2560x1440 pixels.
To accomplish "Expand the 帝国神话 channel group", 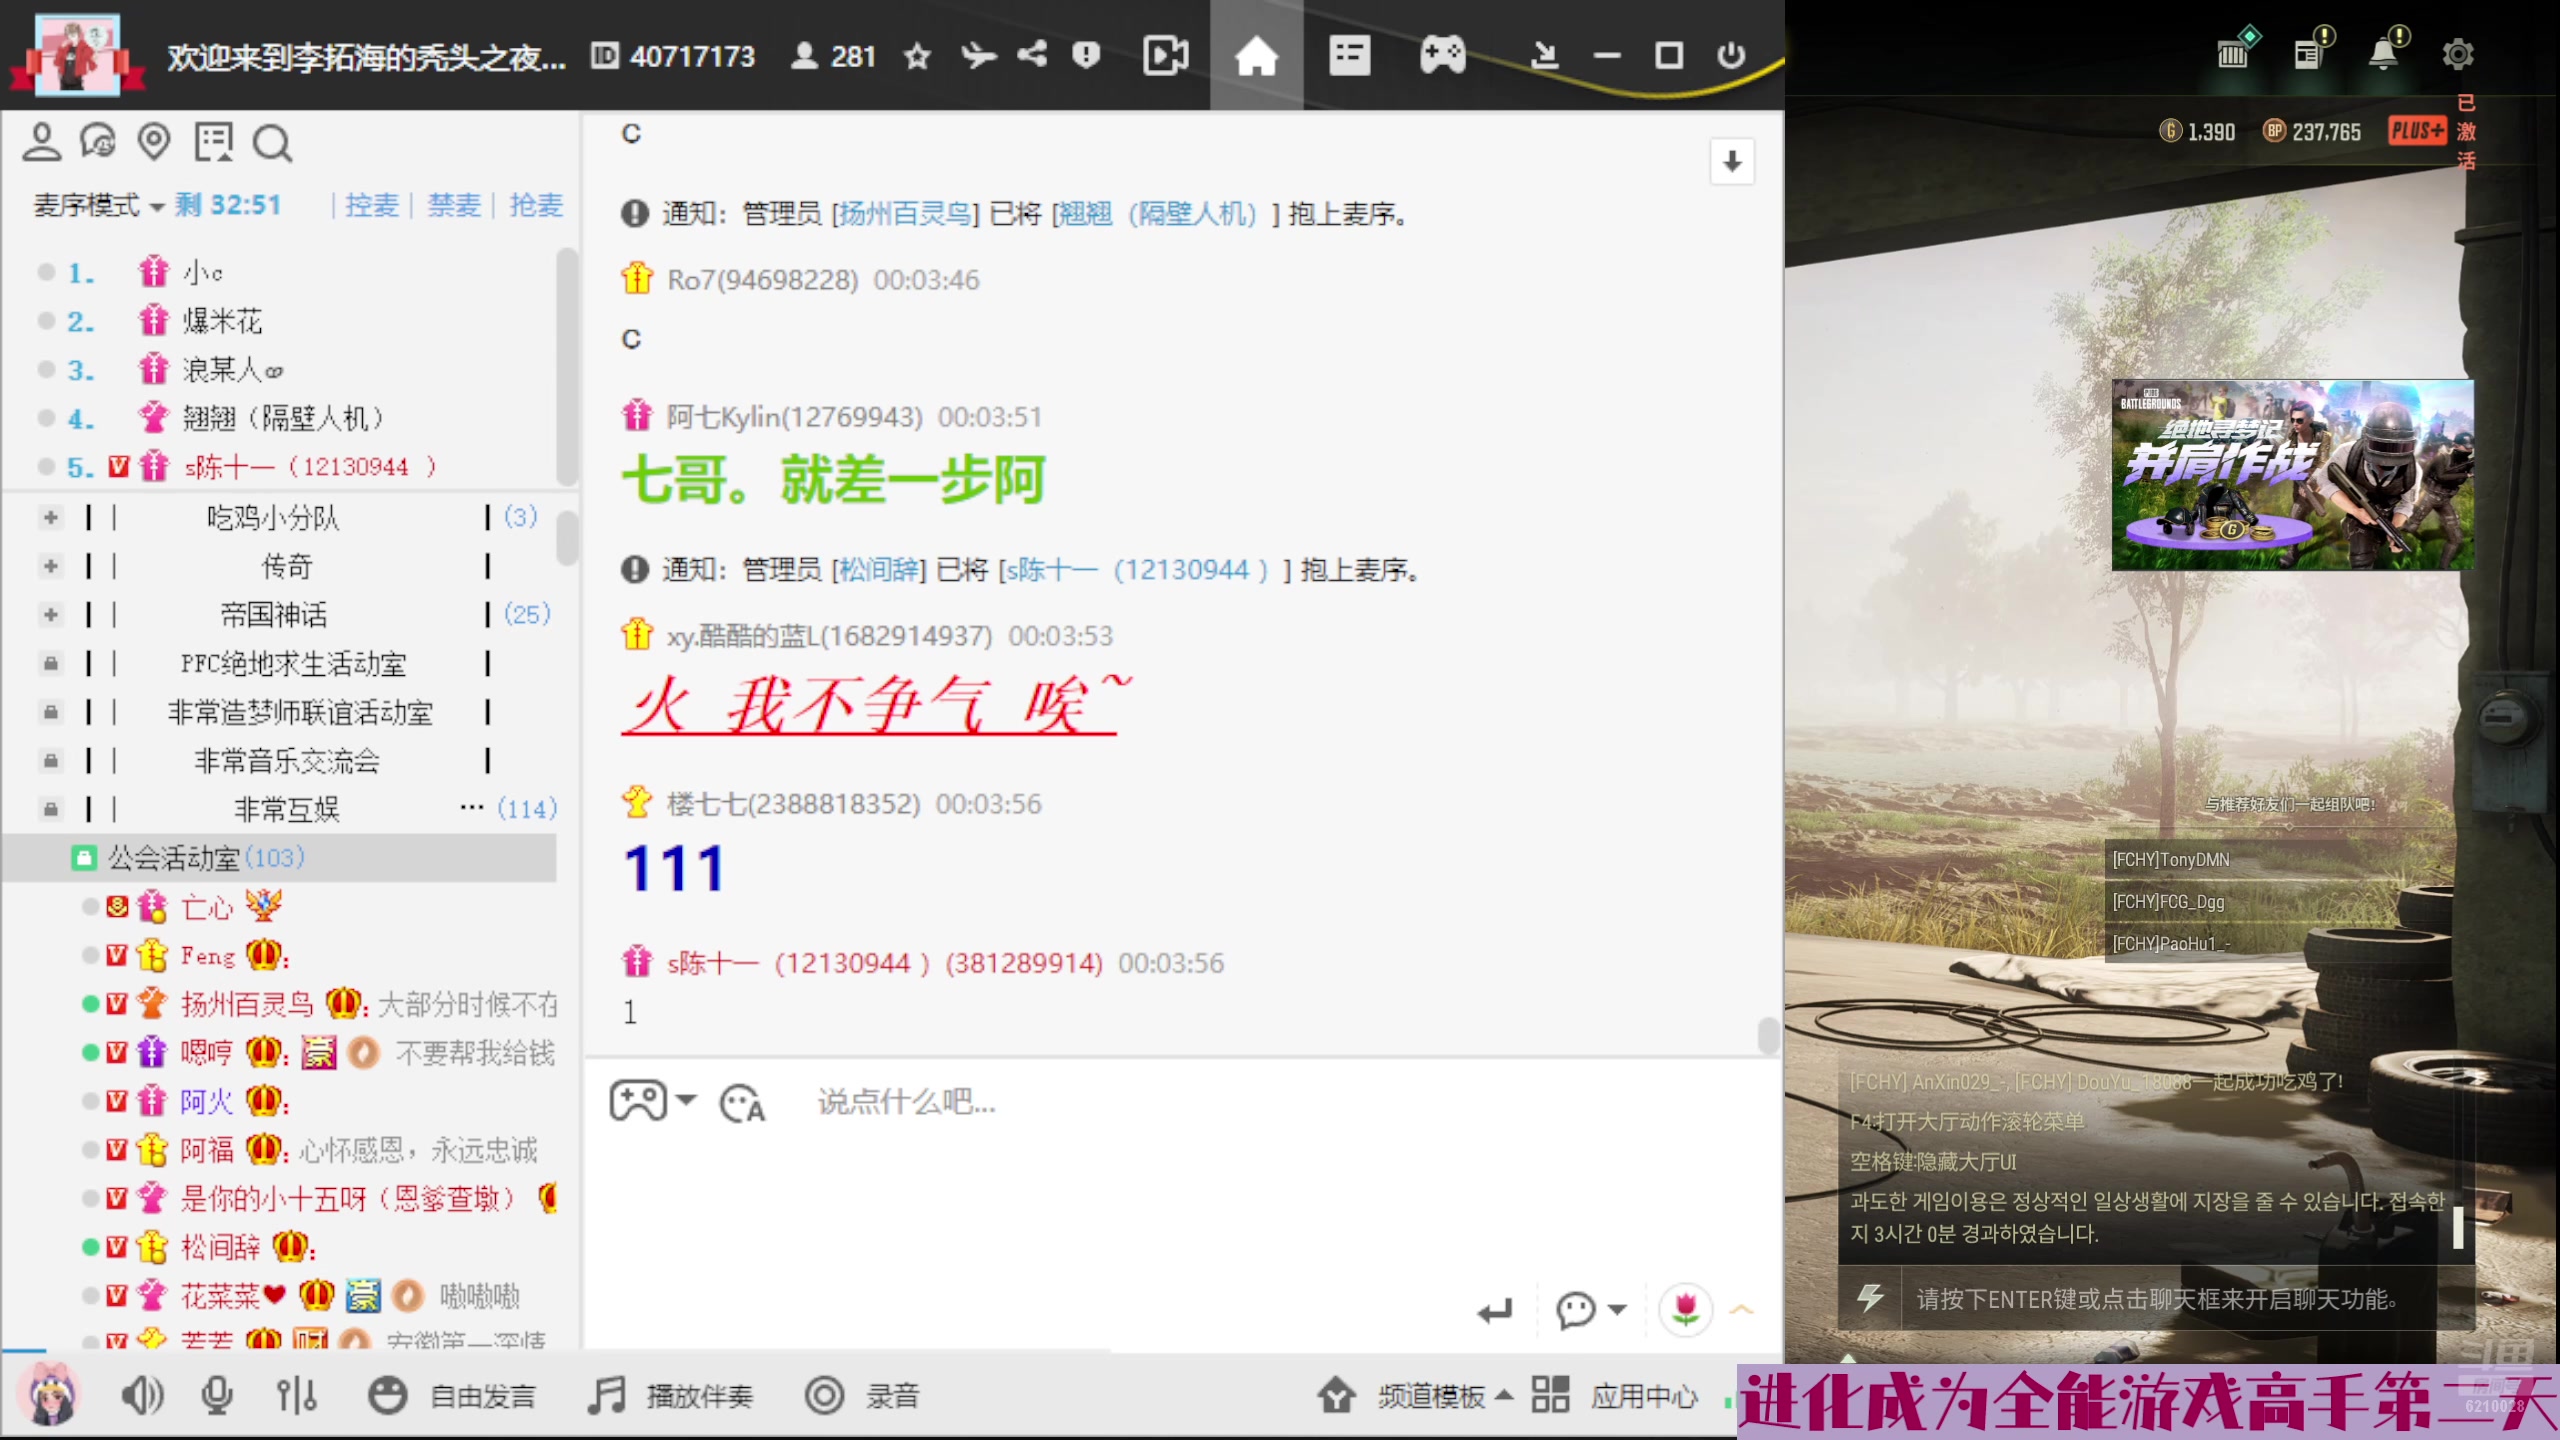I will (51, 614).
